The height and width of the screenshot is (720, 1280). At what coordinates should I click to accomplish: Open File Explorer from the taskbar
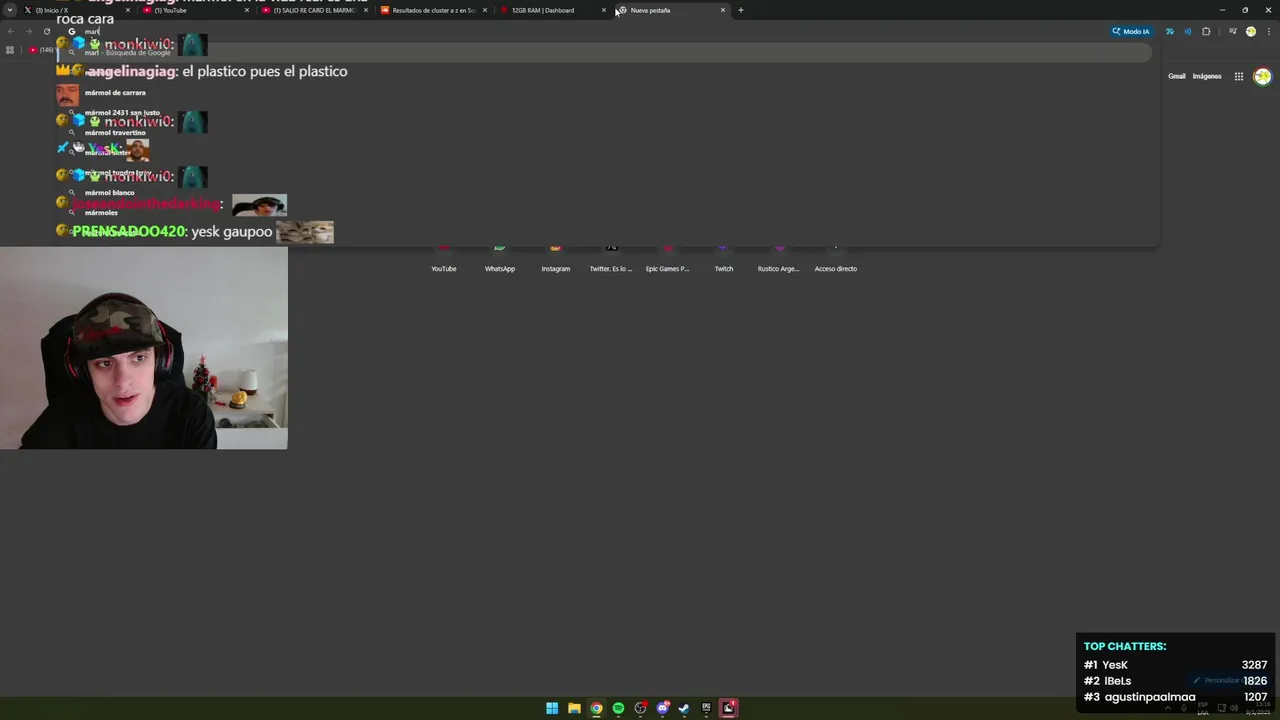[574, 708]
